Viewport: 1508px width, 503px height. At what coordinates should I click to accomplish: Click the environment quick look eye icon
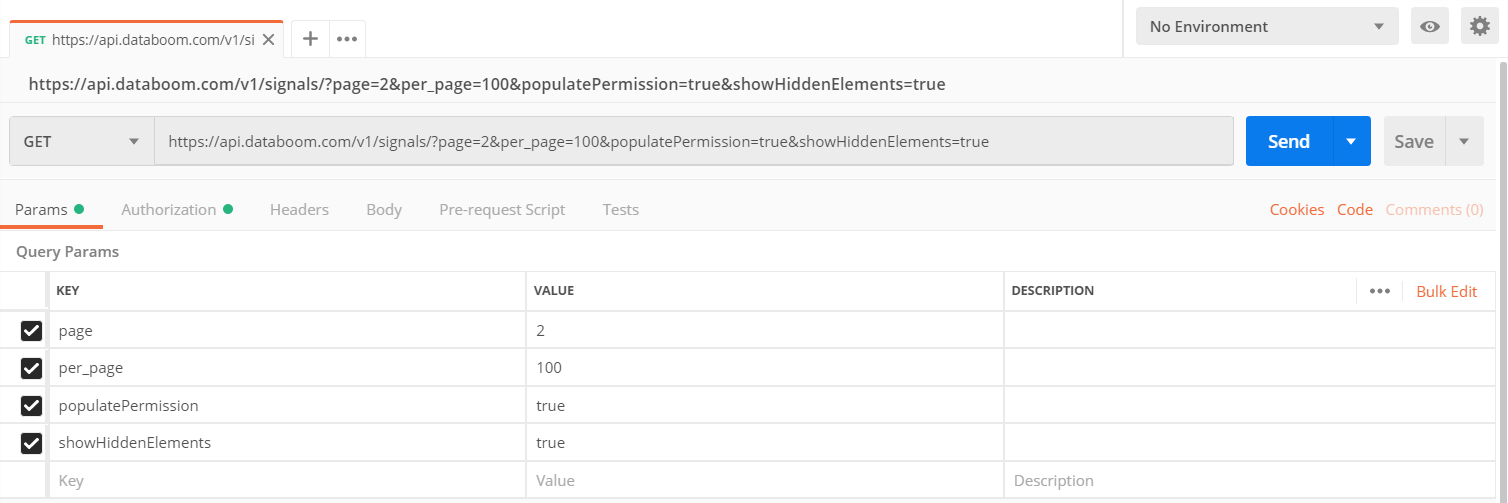pos(1430,27)
